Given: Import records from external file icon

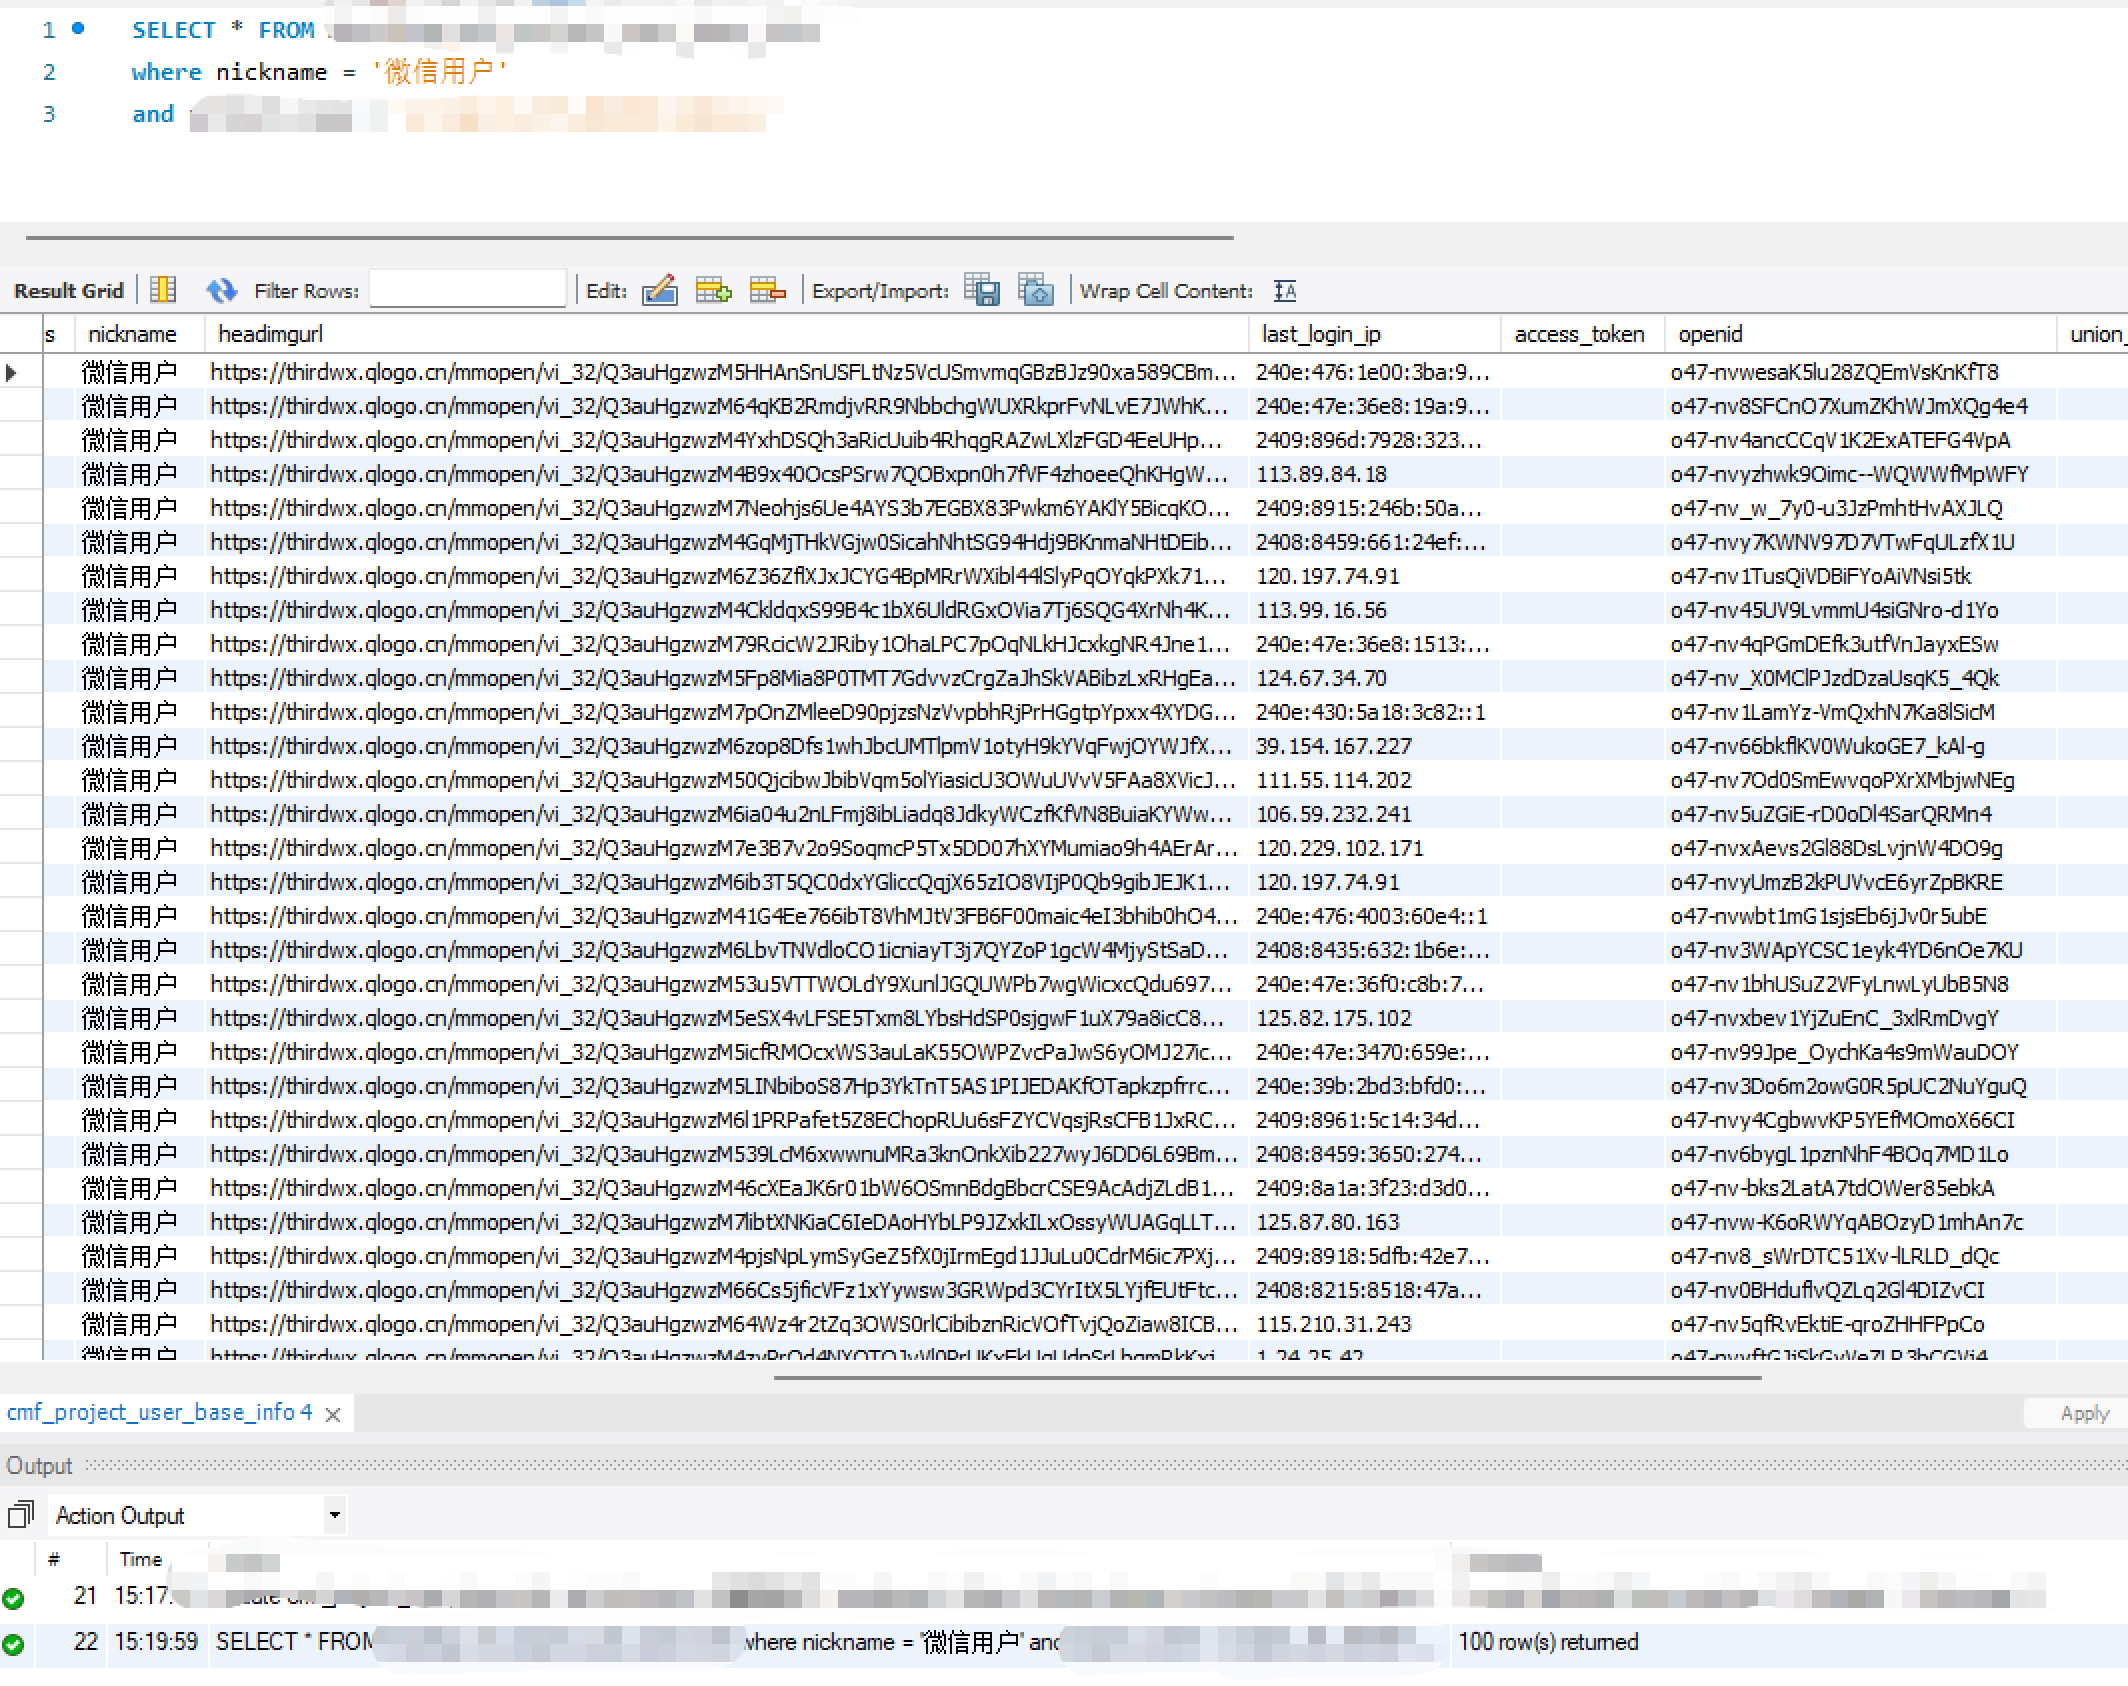Looking at the screenshot, I should (x=1035, y=290).
